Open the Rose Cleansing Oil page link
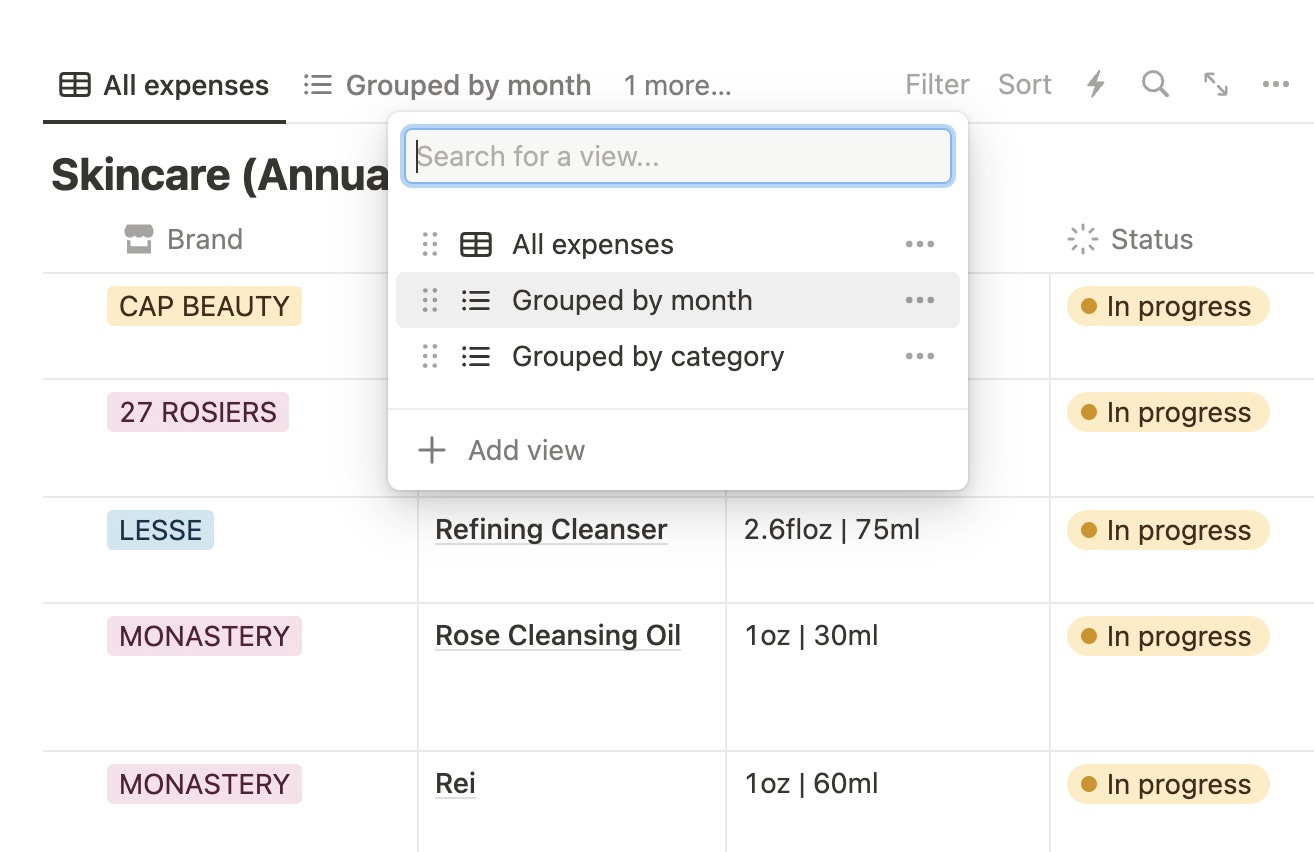 pos(558,636)
